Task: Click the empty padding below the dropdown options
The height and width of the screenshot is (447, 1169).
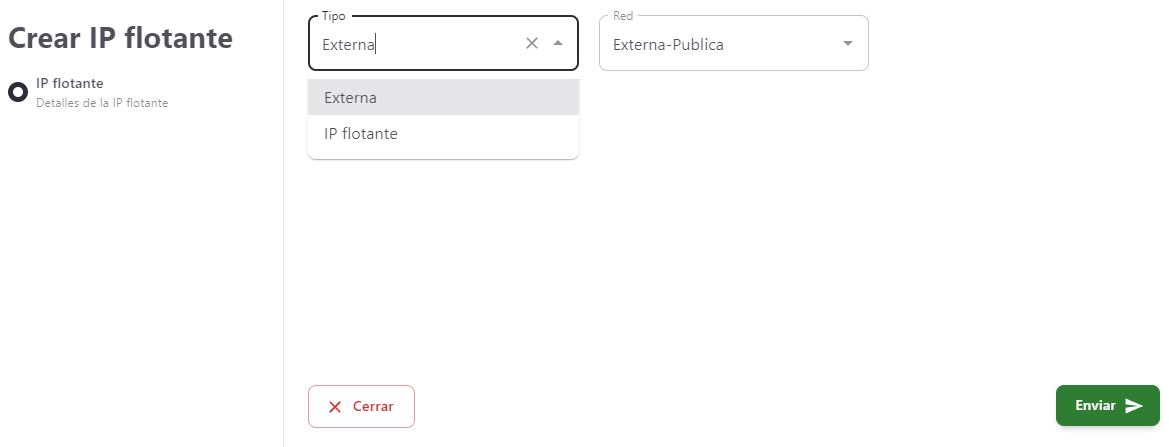Action: click(x=443, y=154)
